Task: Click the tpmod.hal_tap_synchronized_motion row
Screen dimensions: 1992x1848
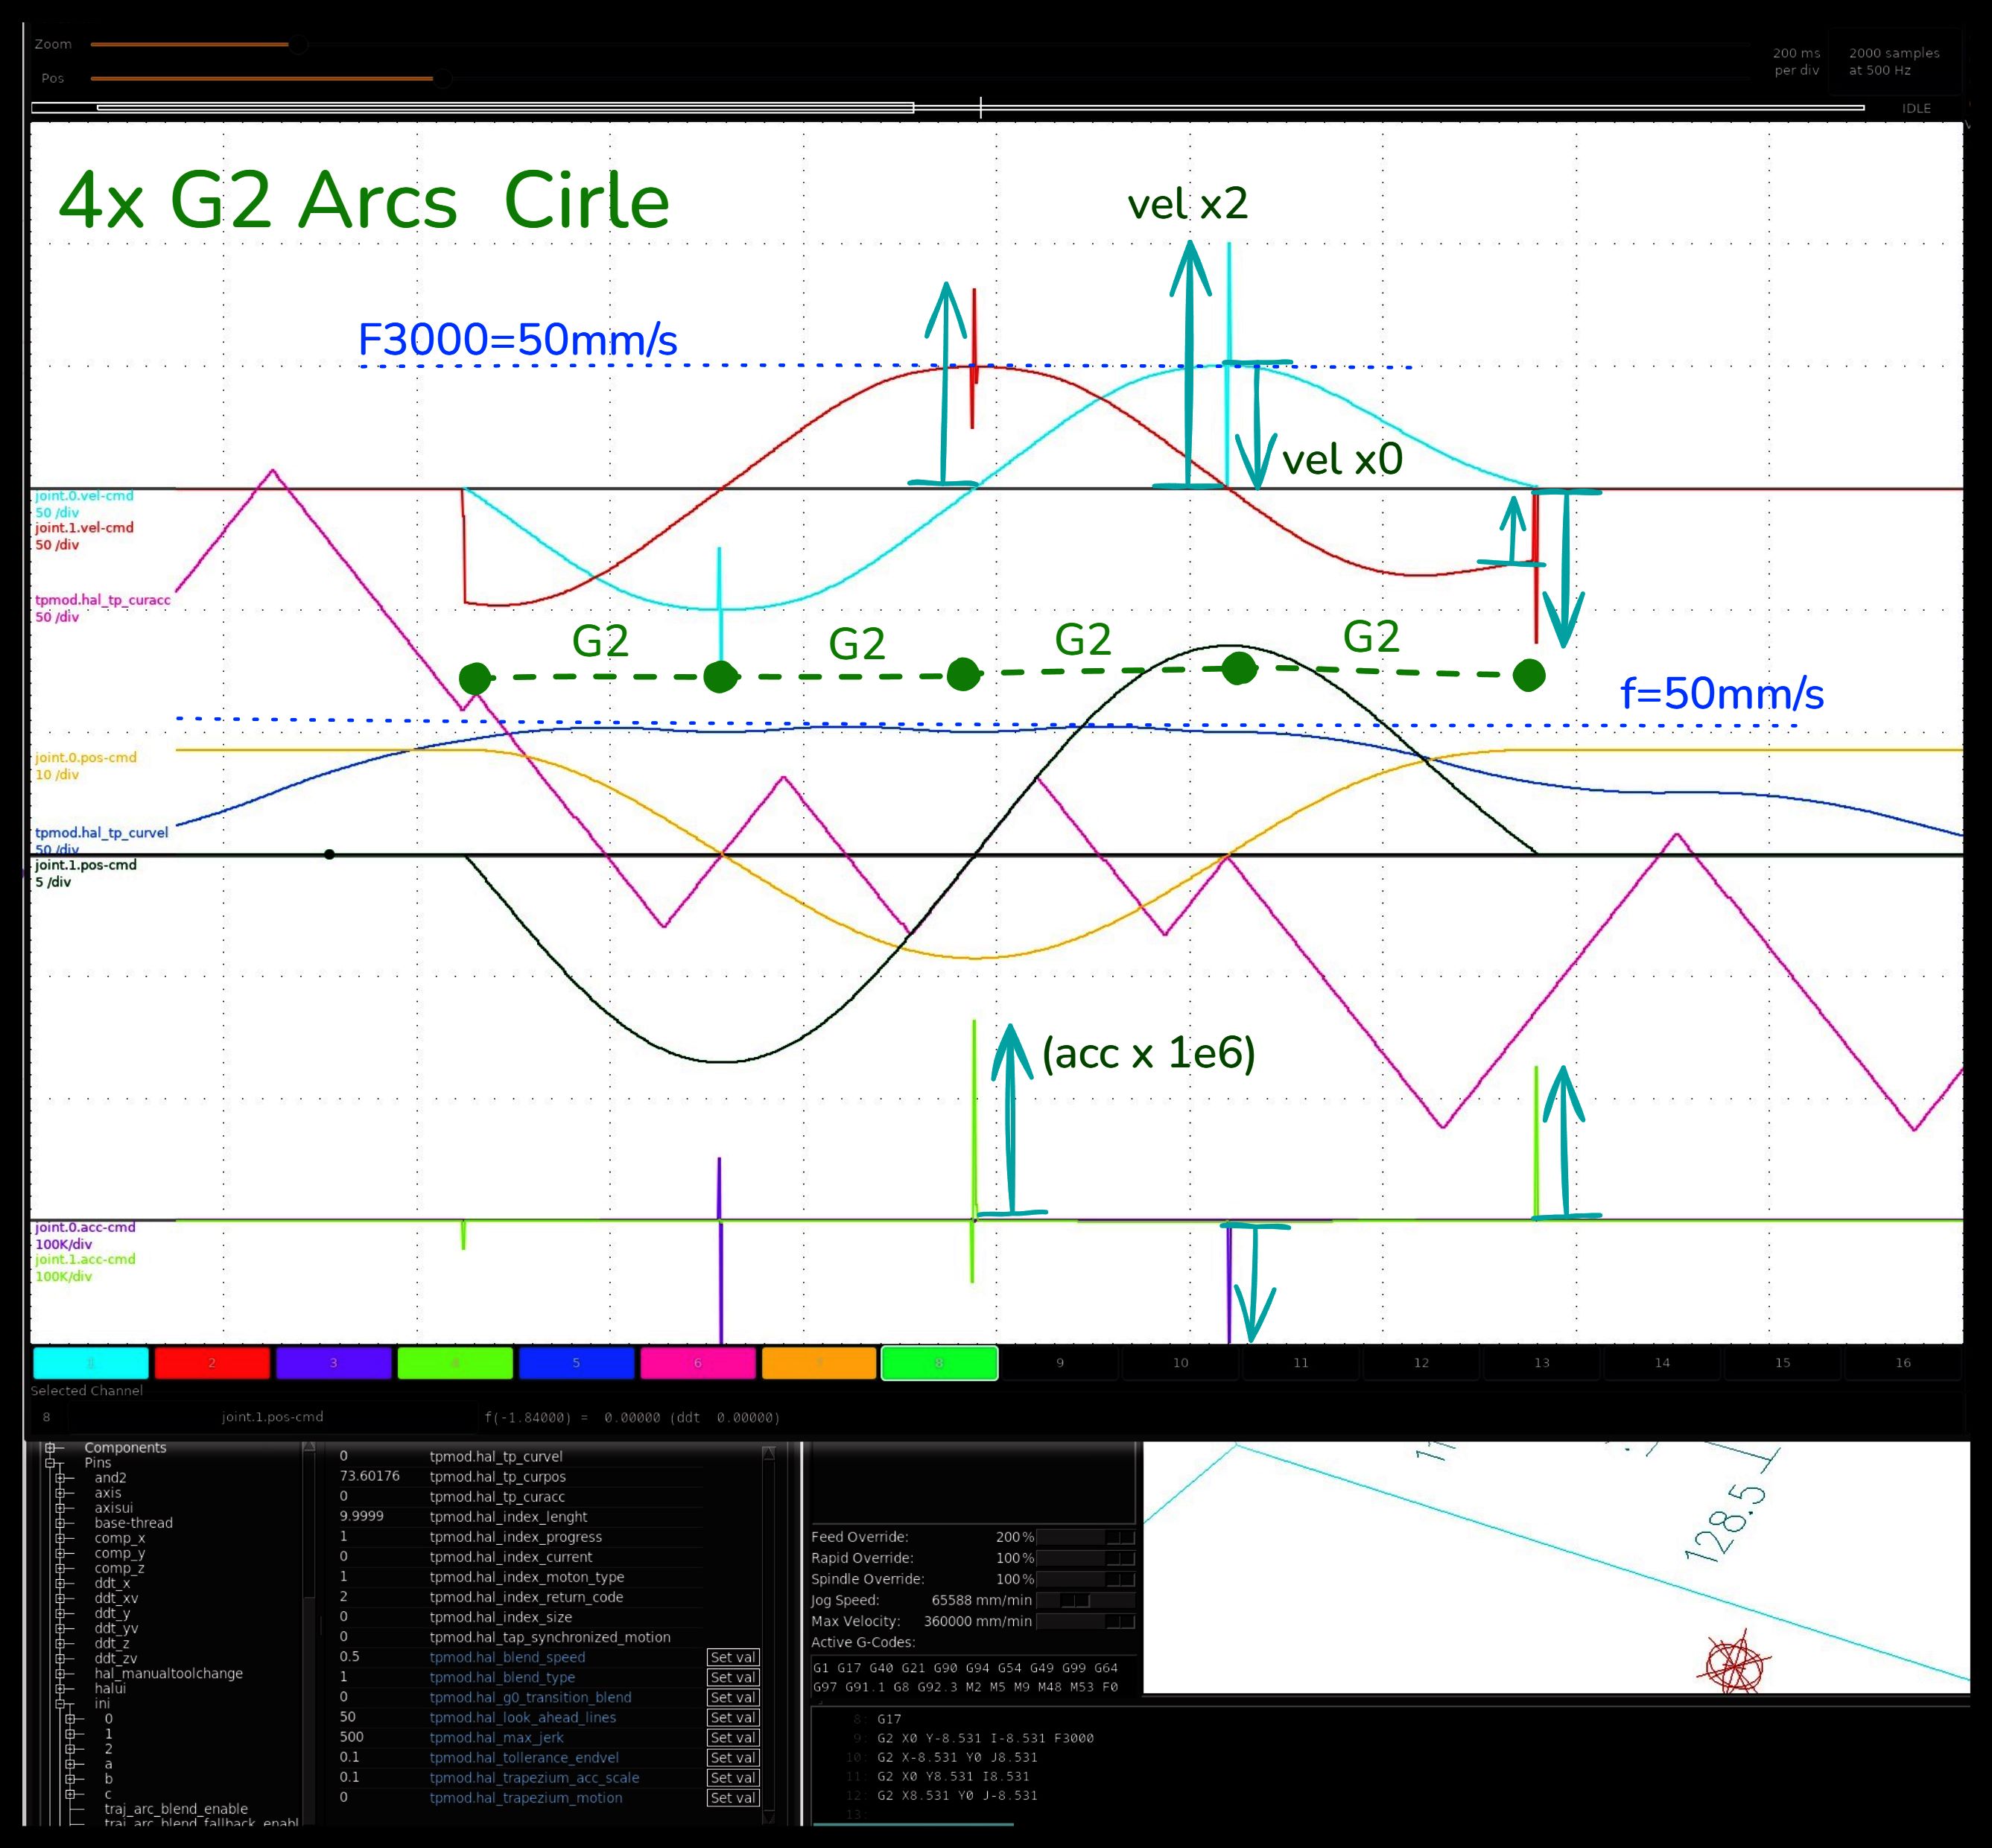Action: click(x=520, y=1637)
